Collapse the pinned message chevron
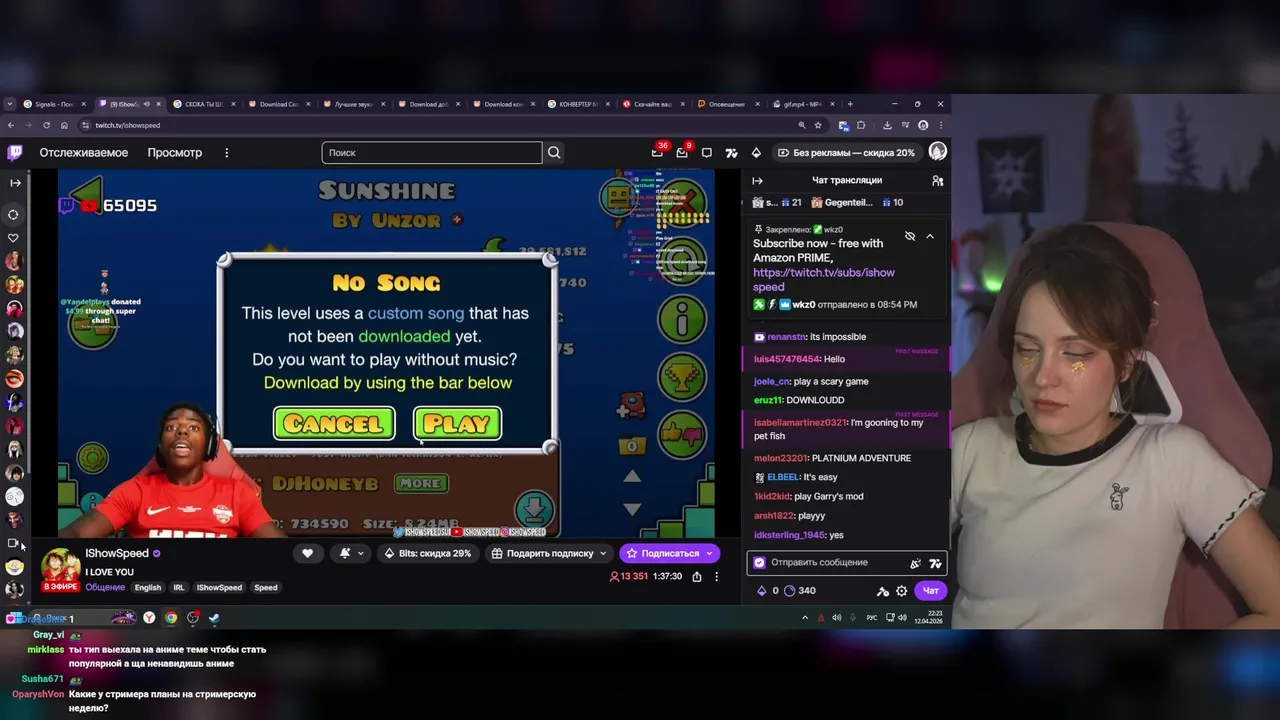The height and width of the screenshot is (720, 1280). pos(930,236)
